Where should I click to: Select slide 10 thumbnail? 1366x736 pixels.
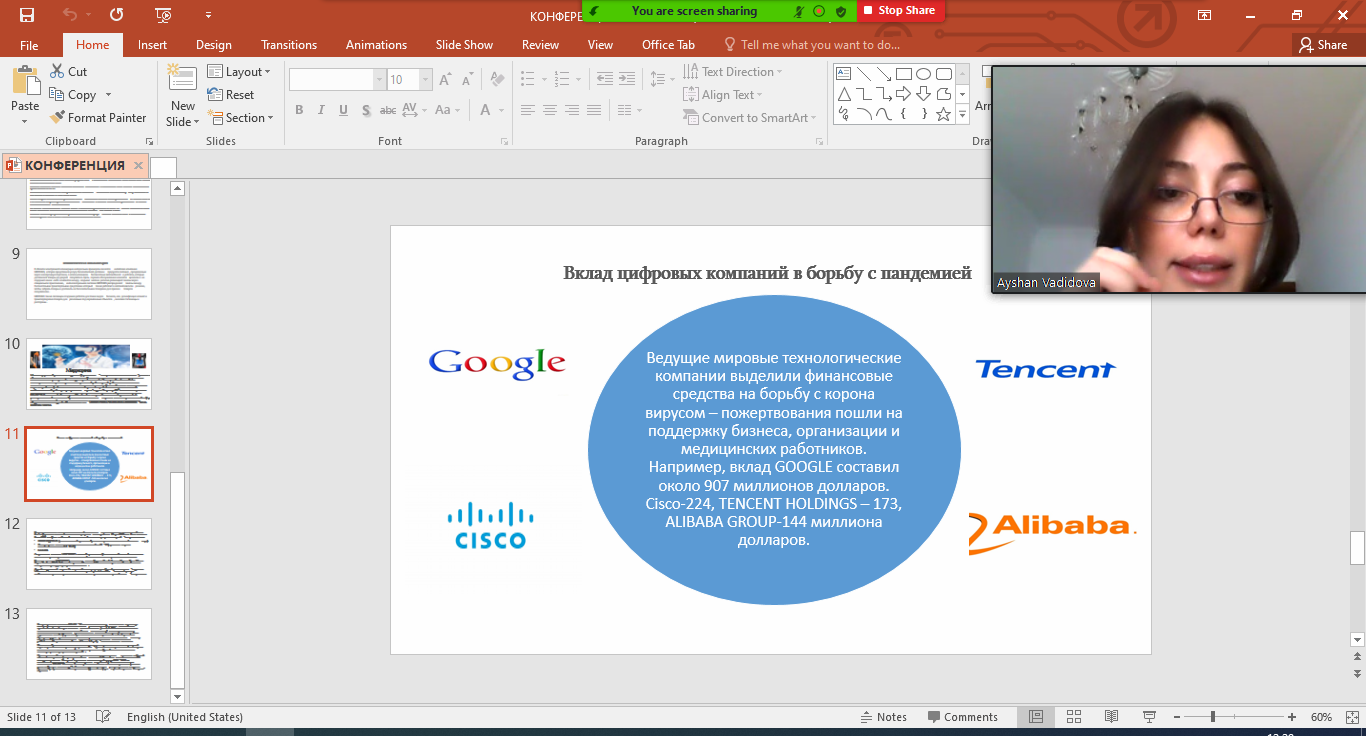pos(89,373)
